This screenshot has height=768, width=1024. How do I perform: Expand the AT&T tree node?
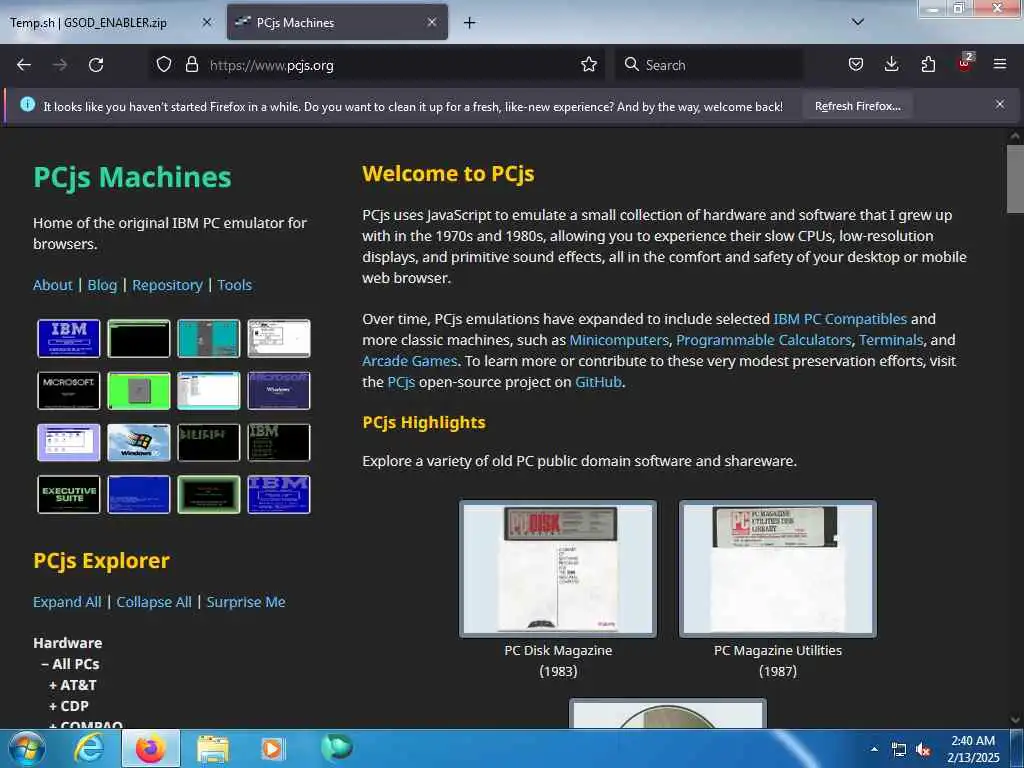72,686
